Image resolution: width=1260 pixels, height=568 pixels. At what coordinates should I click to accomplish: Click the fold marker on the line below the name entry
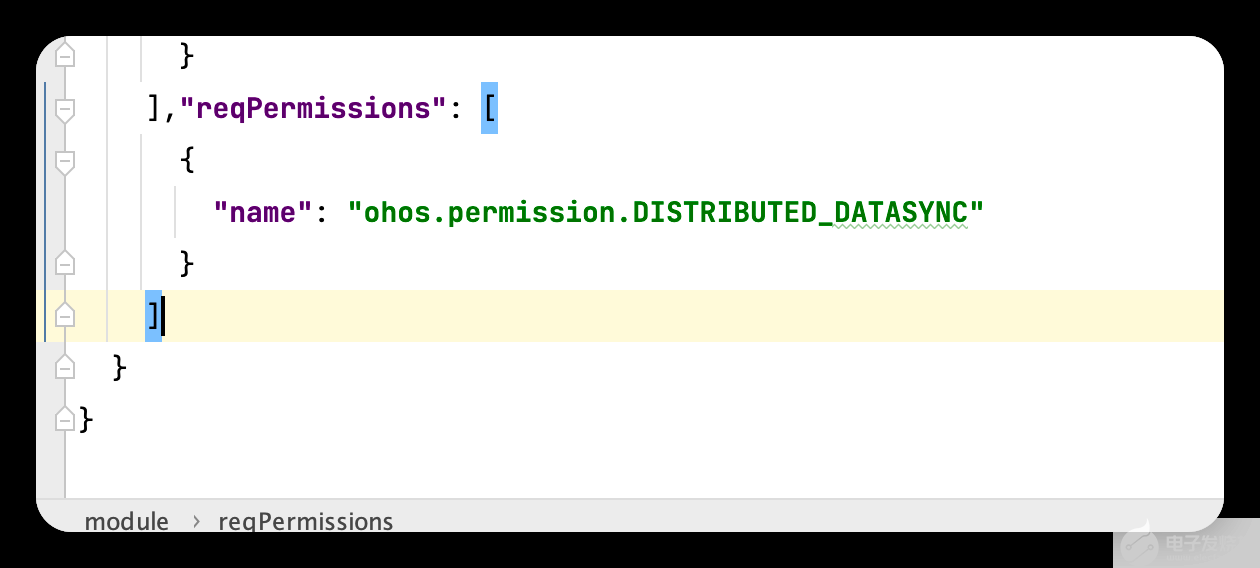(65, 263)
